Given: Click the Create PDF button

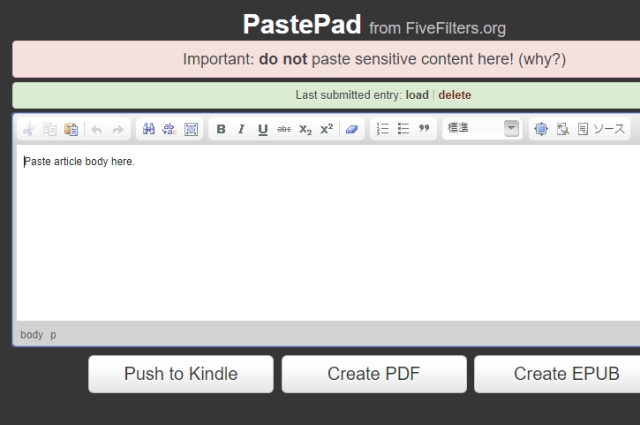Looking at the screenshot, I should (x=373, y=374).
